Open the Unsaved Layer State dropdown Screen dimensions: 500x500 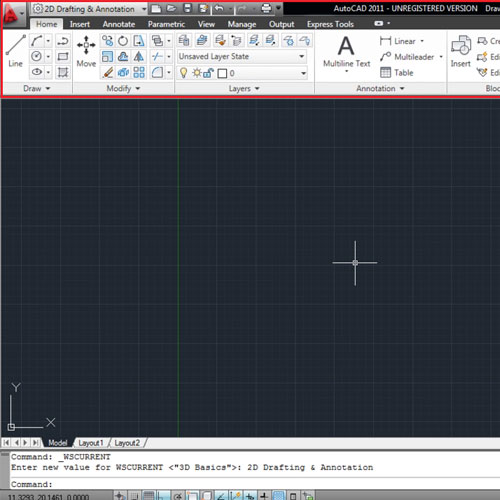coord(242,56)
